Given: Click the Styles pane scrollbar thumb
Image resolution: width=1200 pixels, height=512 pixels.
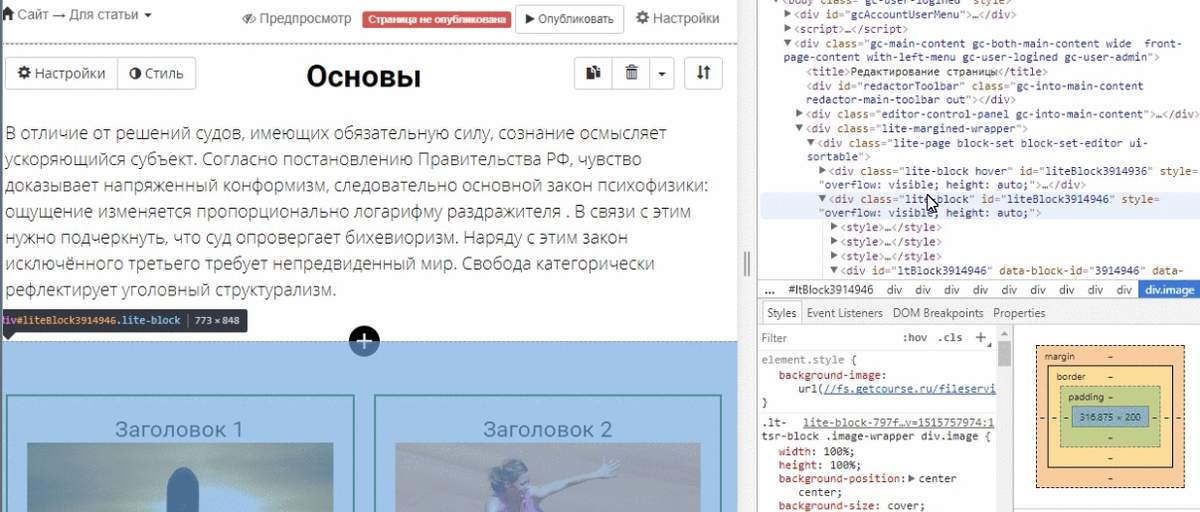Looking at the screenshot, I should click(x=1004, y=352).
